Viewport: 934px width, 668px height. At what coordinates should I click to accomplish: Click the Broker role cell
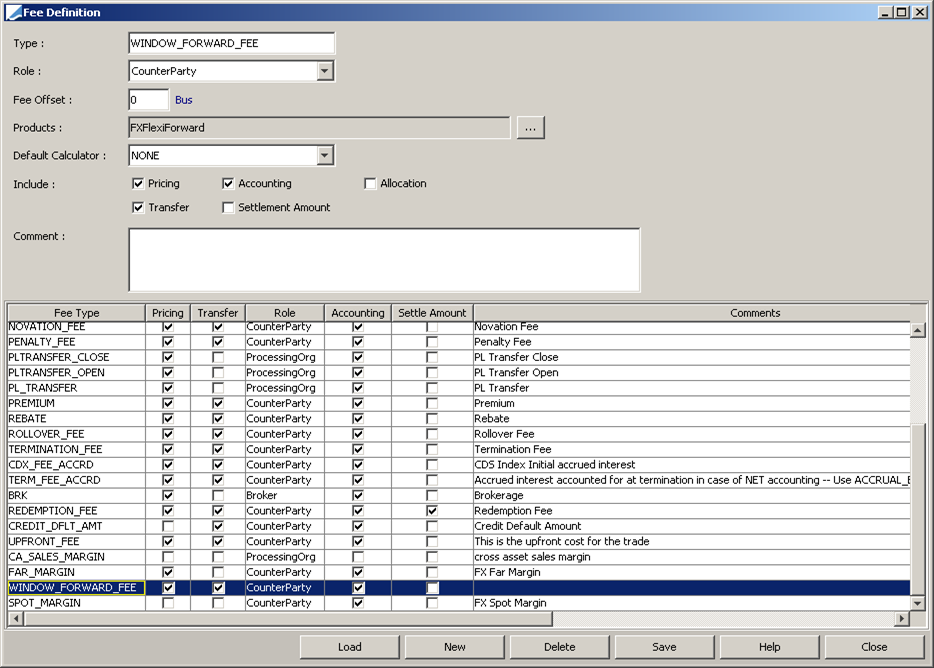285,495
